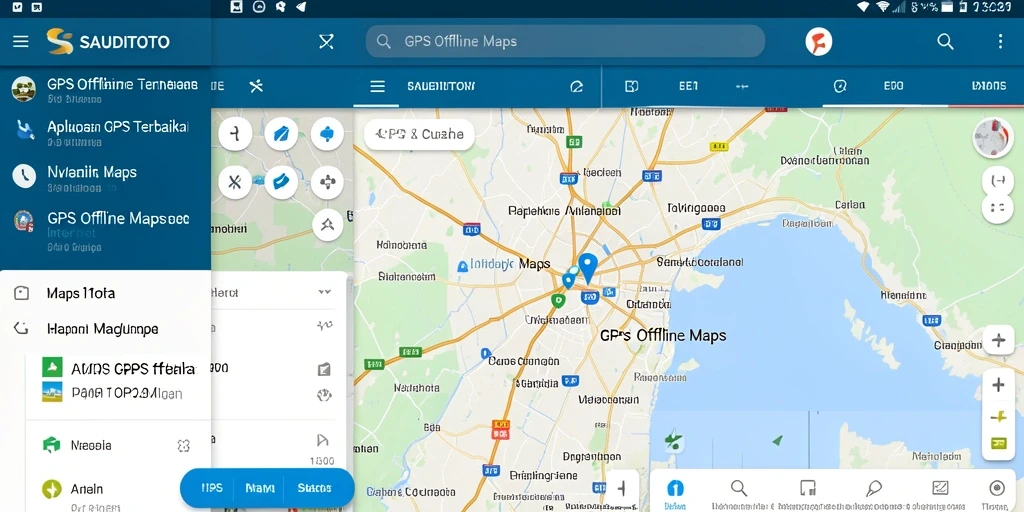1024x512 pixels.
Task: Click the refresh-style icon after SAUDITOTOI tab
Action: (576, 86)
